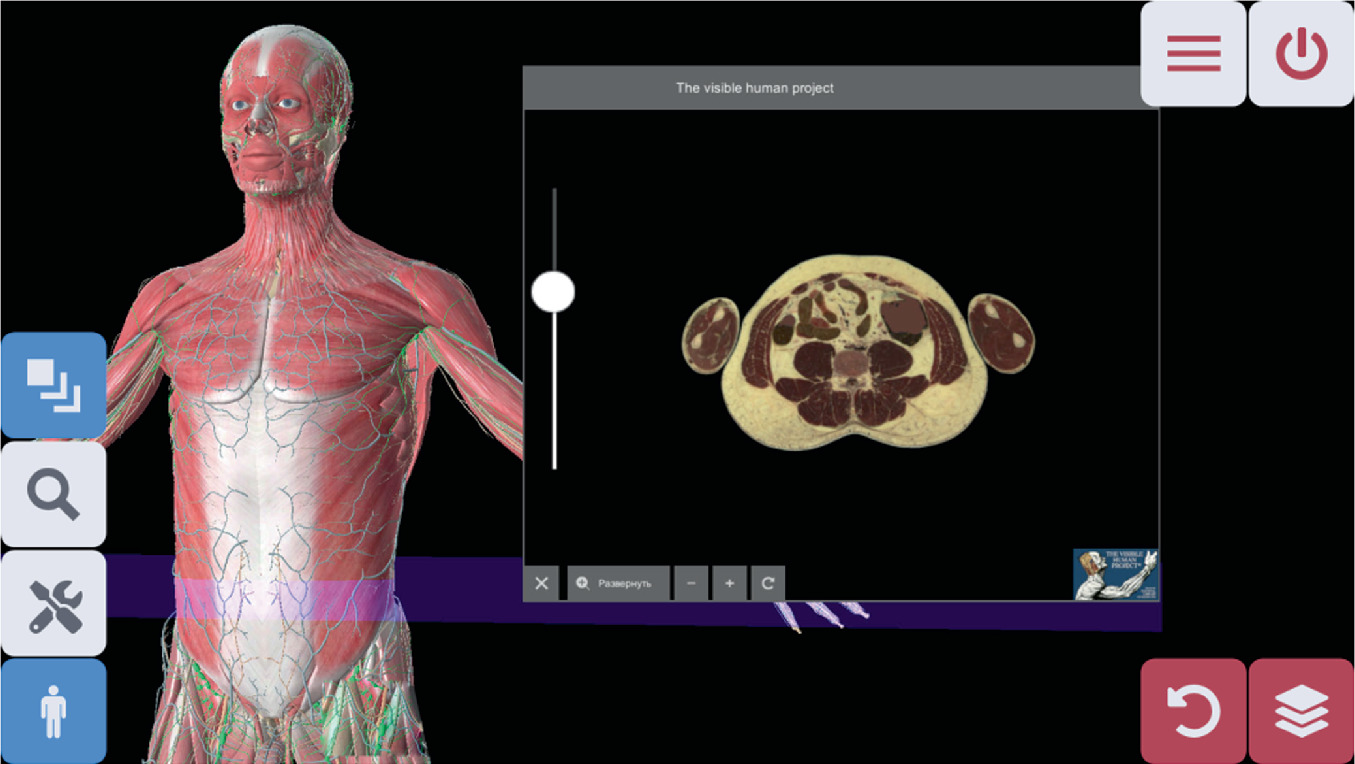Close the visible human project panel with X
Viewport: 1355px width, 764px height.
coord(541,583)
